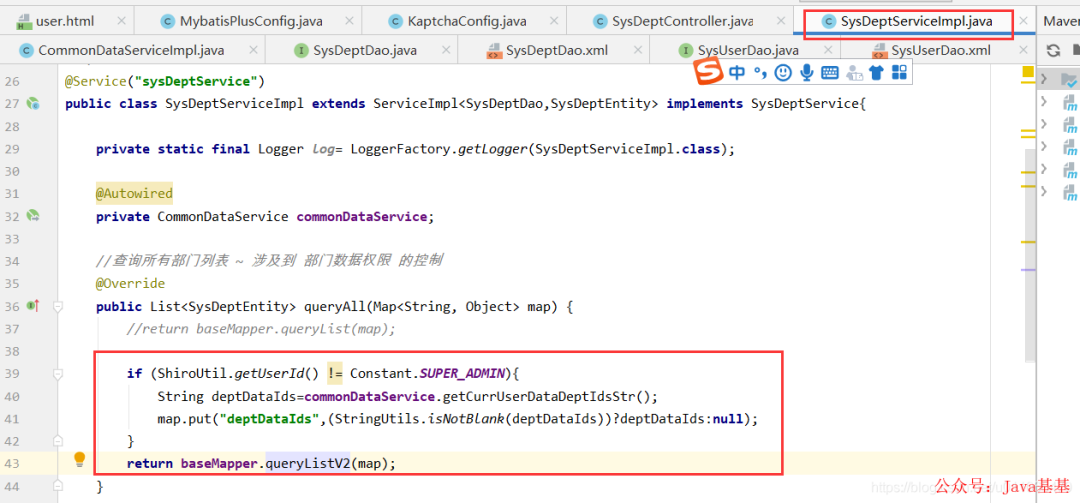Click the lightbulb intention icon on line 43
Image resolution: width=1080 pixels, height=503 pixels.
coord(79,459)
